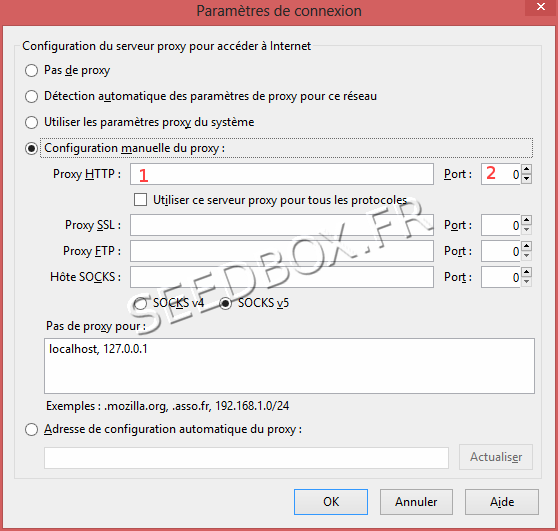
Task: Decrease the Proxy SSL port value
Action: coord(527,230)
